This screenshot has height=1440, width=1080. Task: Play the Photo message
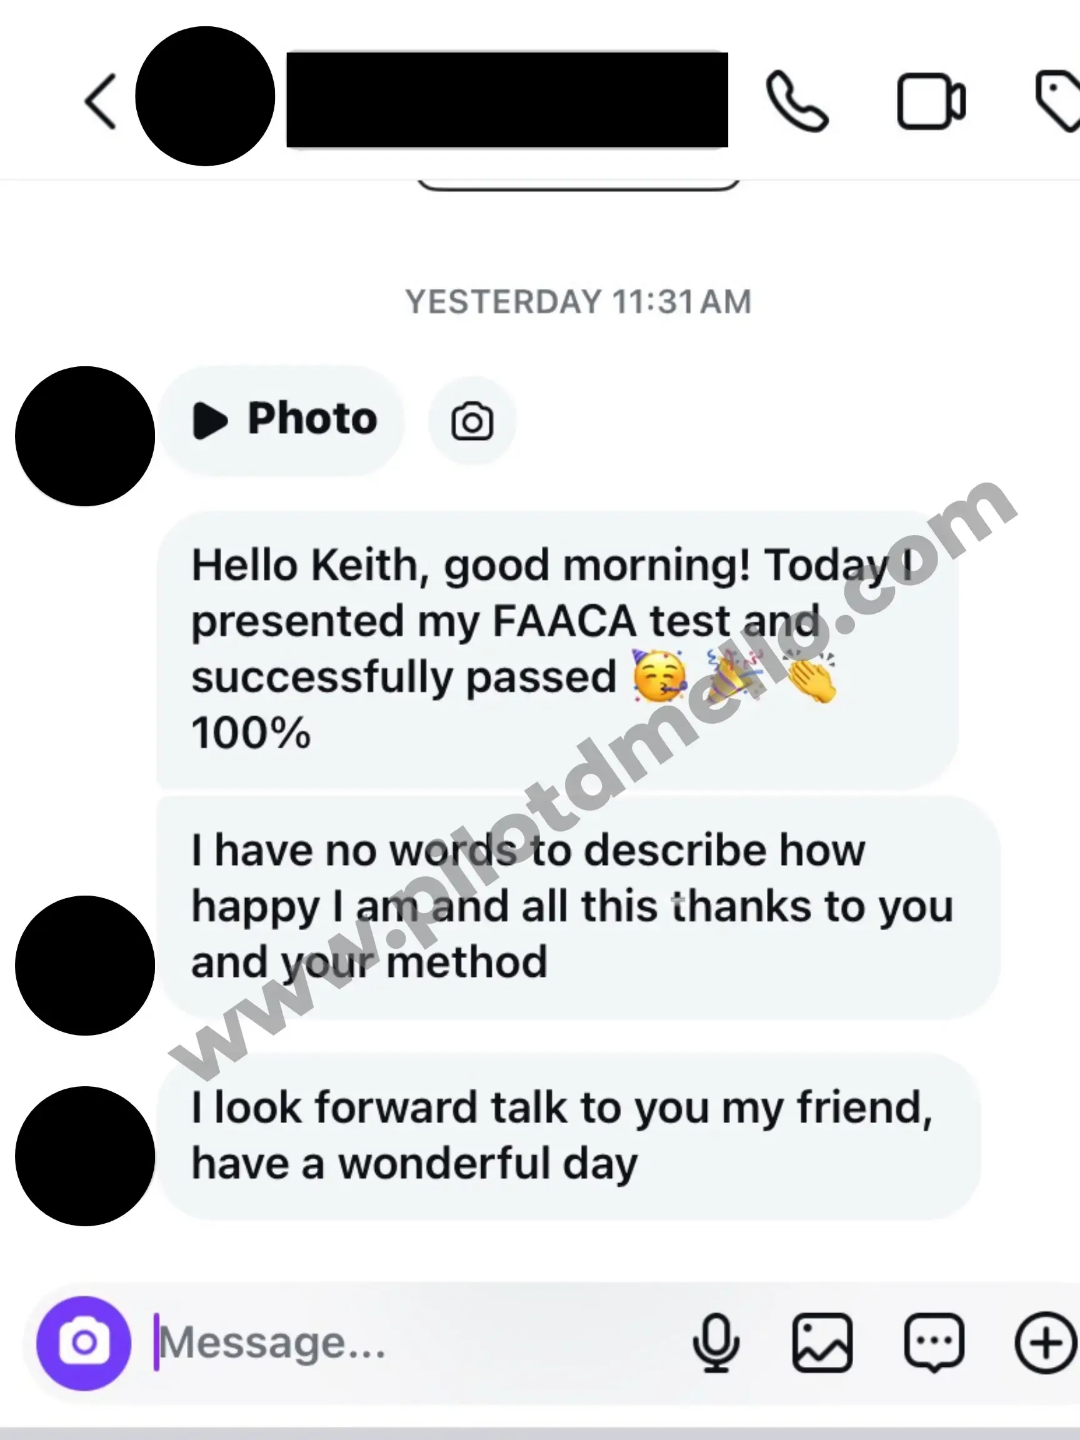(x=282, y=420)
